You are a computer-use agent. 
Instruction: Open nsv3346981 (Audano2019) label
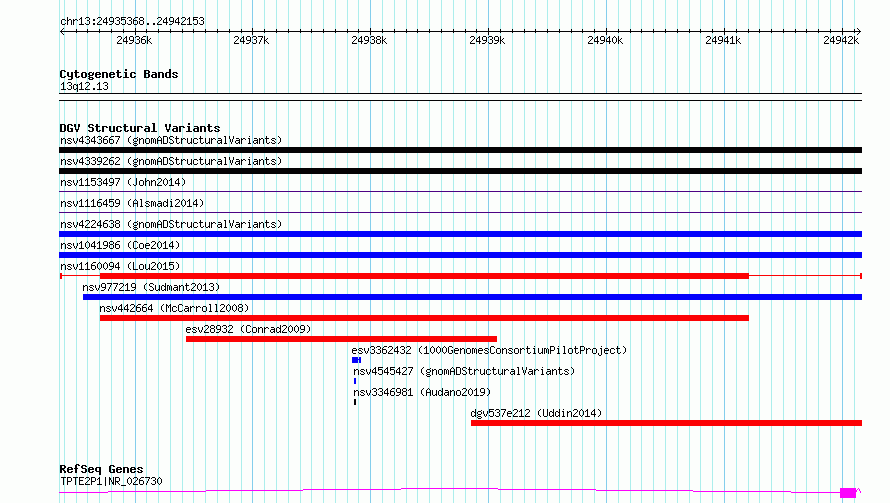(x=422, y=392)
